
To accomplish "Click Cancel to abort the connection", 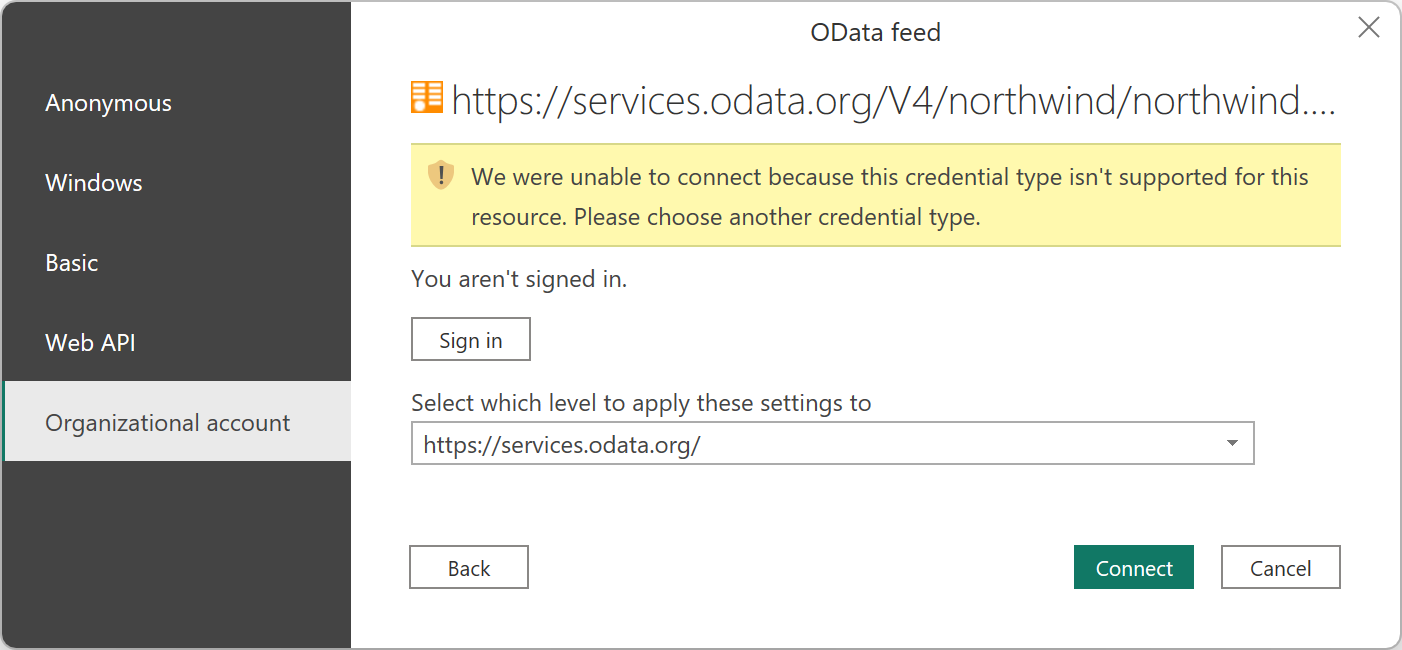I will [1280, 567].
